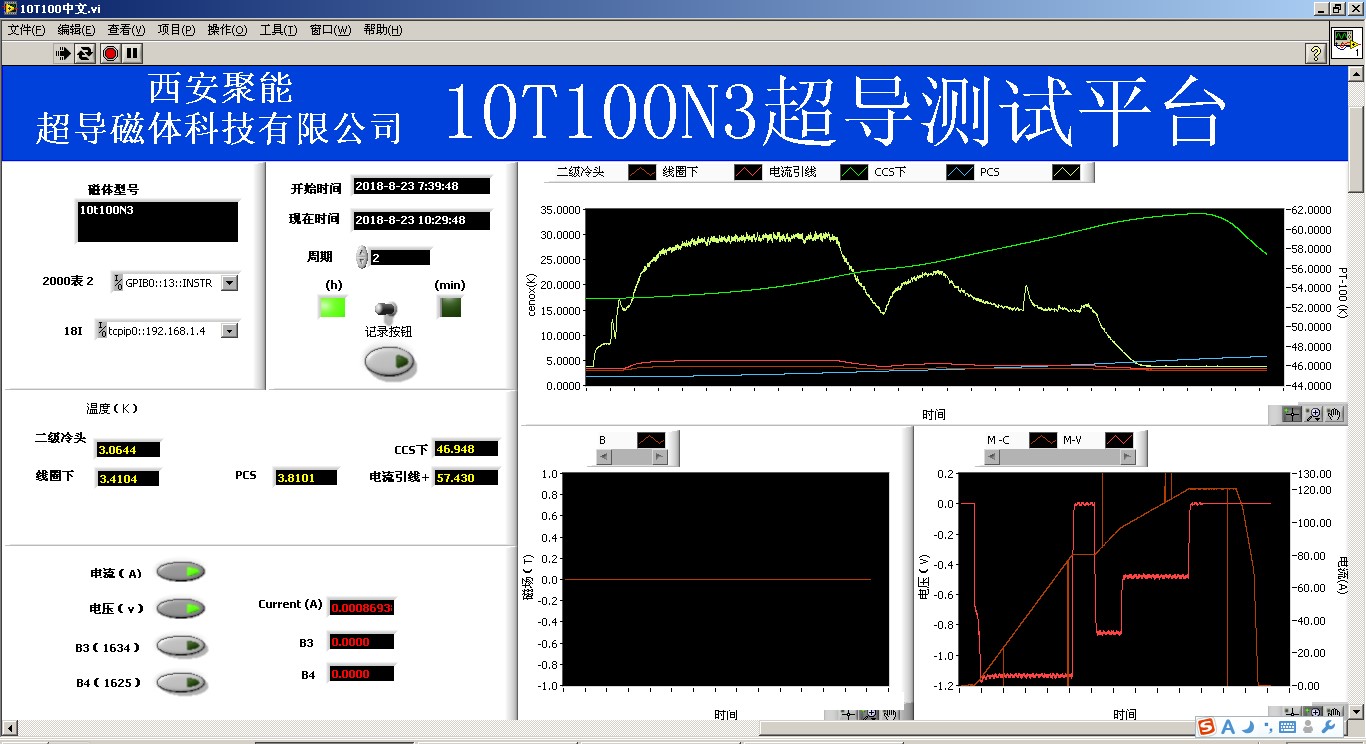The image size is (1366, 744).
Task: Flip the (h)/(min) toggle switch
Action: click(385, 309)
